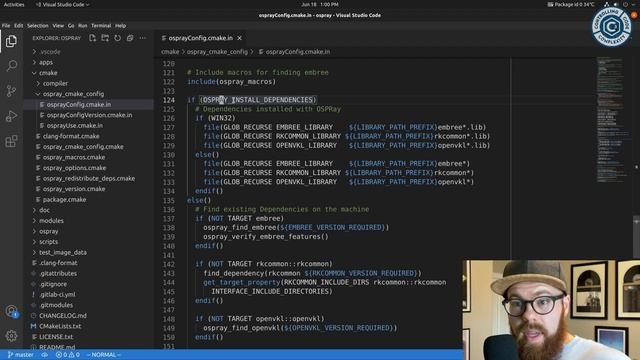The height and width of the screenshot is (360, 640).
Task: Open Explorer more actions ellipsis
Action: tap(142, 38)
